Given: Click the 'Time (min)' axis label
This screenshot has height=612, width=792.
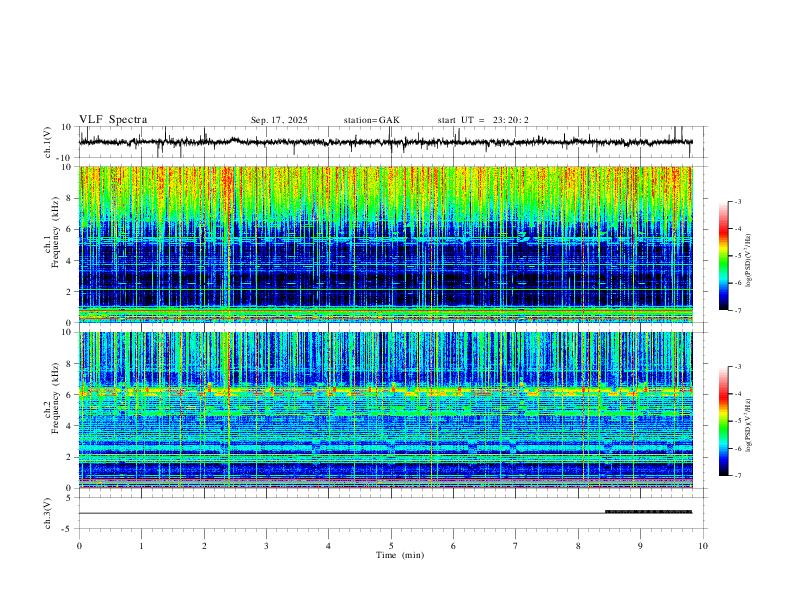Looking at the screenshot, I should pyautogui.click(x=400, y=555).
